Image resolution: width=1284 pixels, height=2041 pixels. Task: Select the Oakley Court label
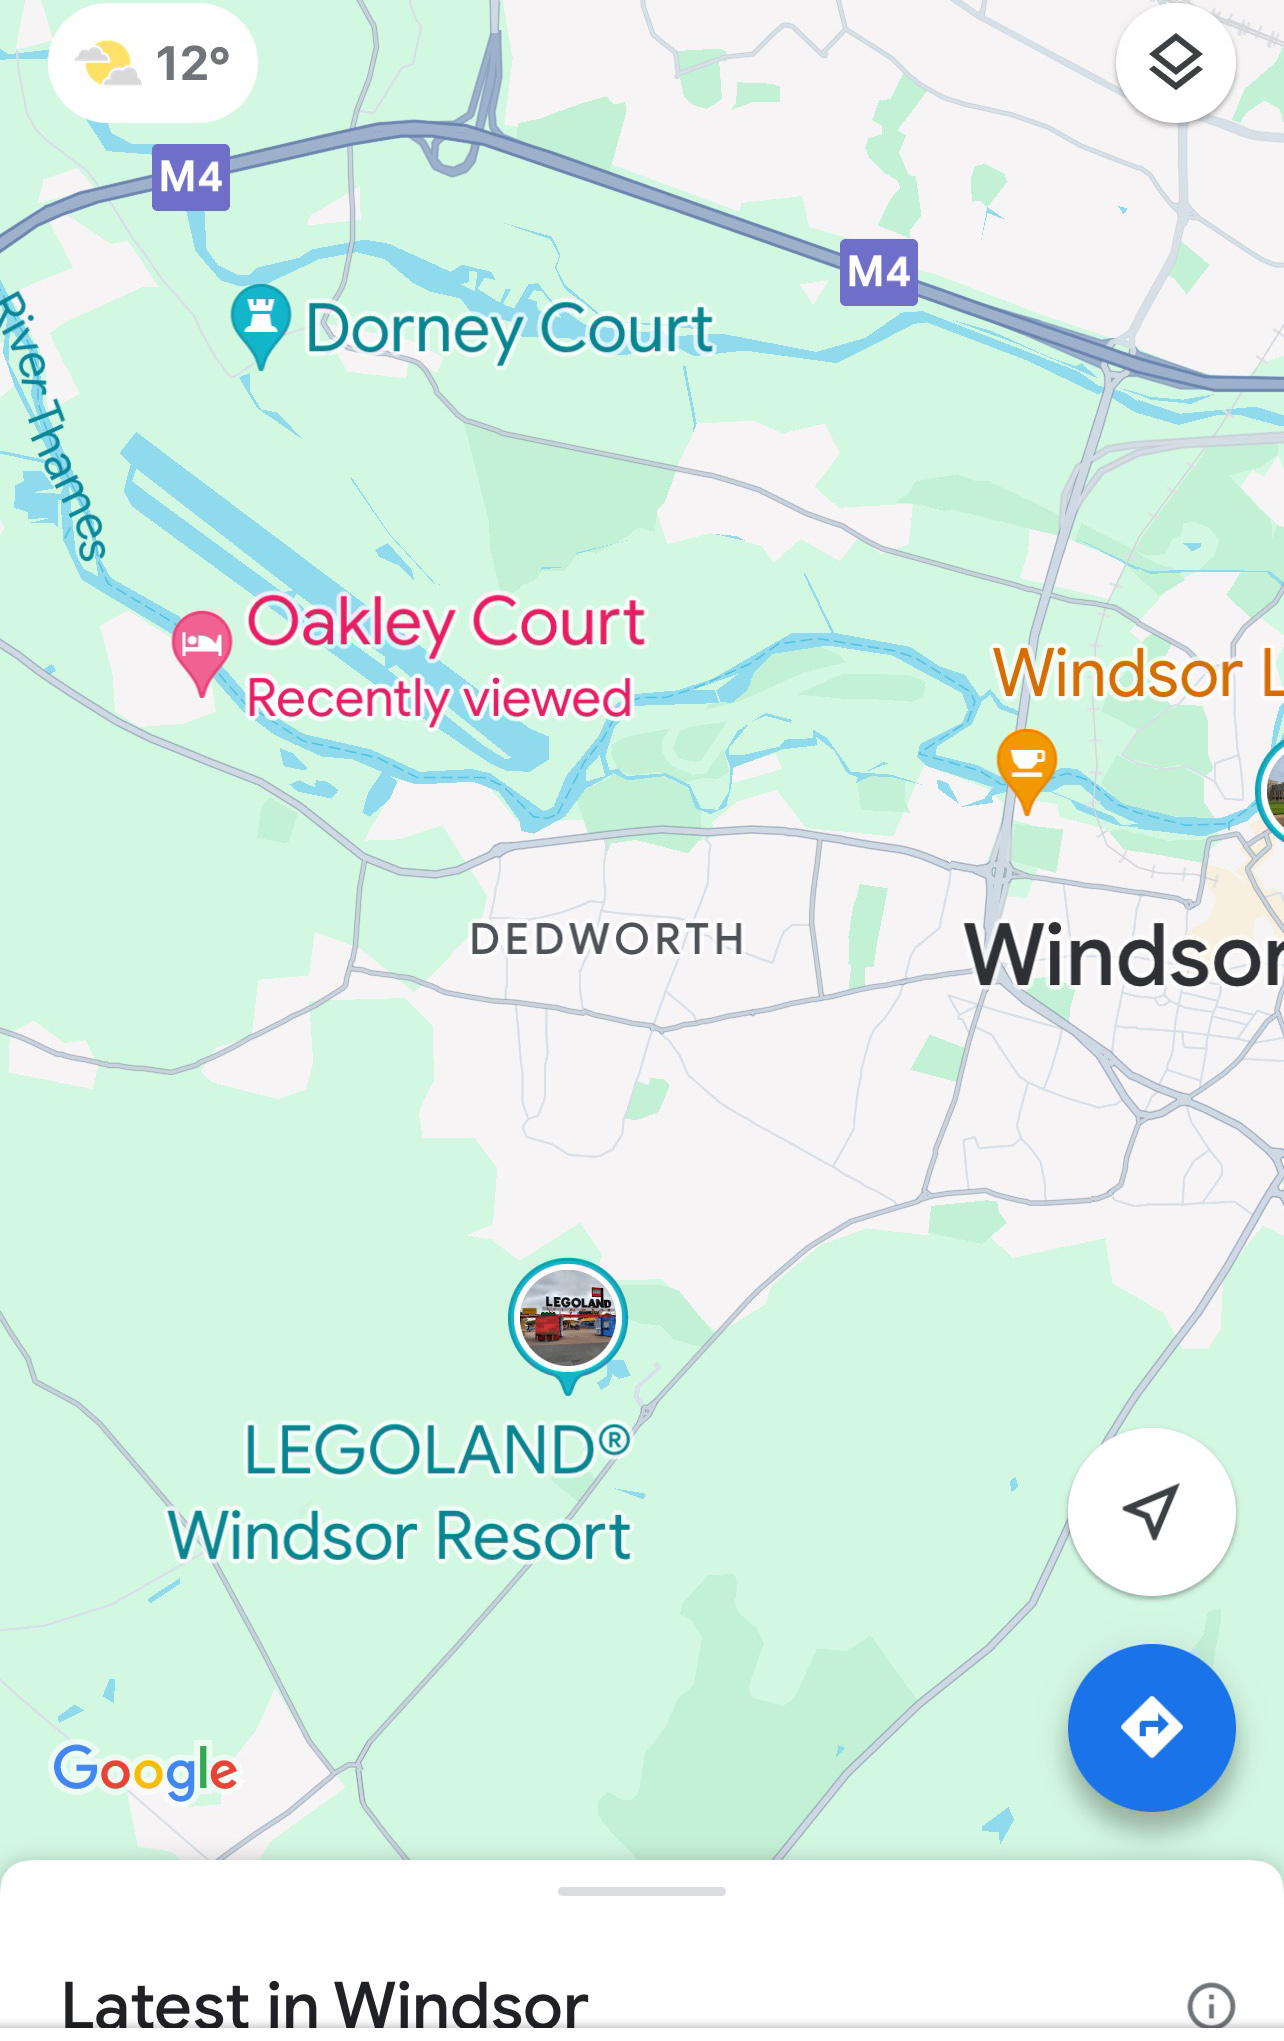446,622
